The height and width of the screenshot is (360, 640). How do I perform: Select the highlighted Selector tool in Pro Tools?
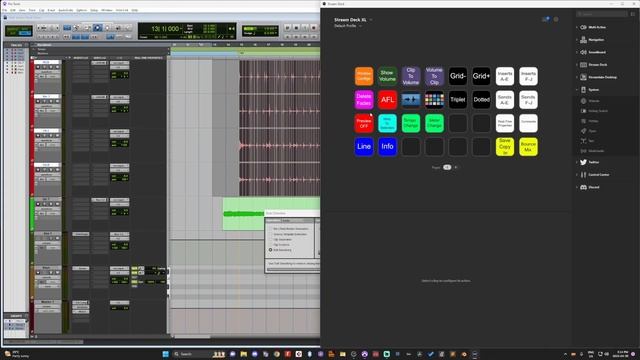(x=97, y=28)
